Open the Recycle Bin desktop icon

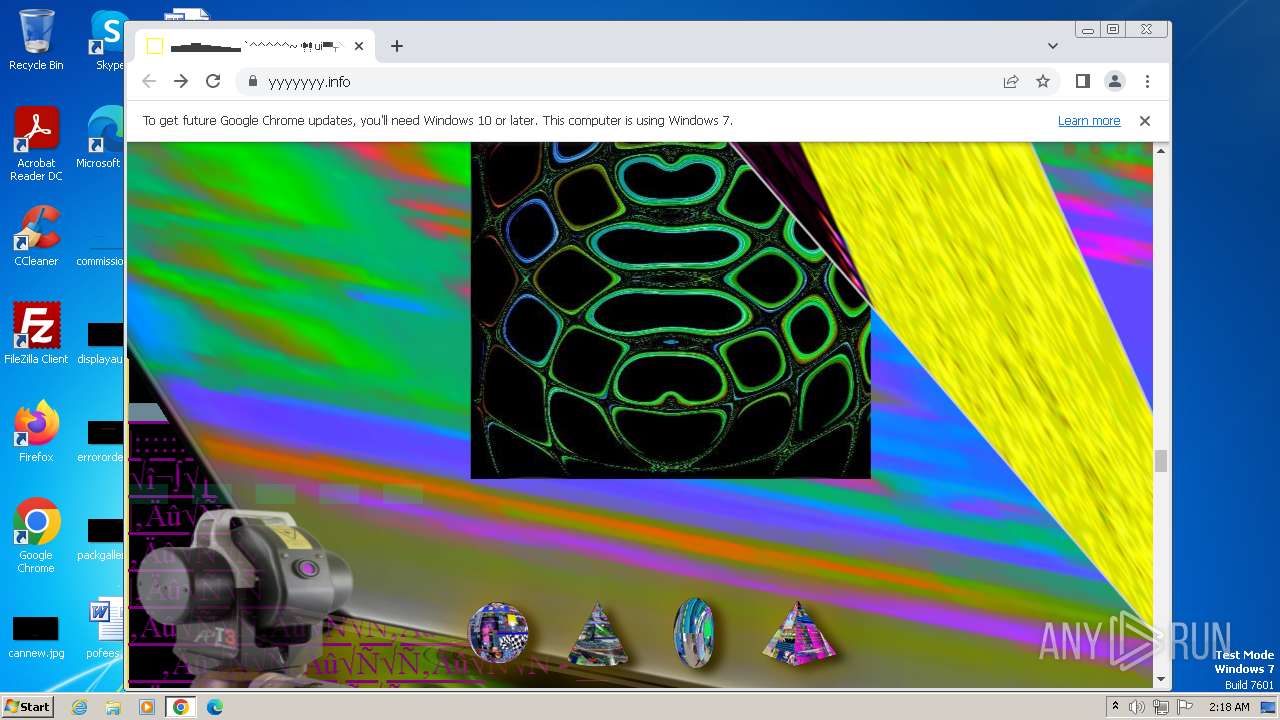(36, 40)
